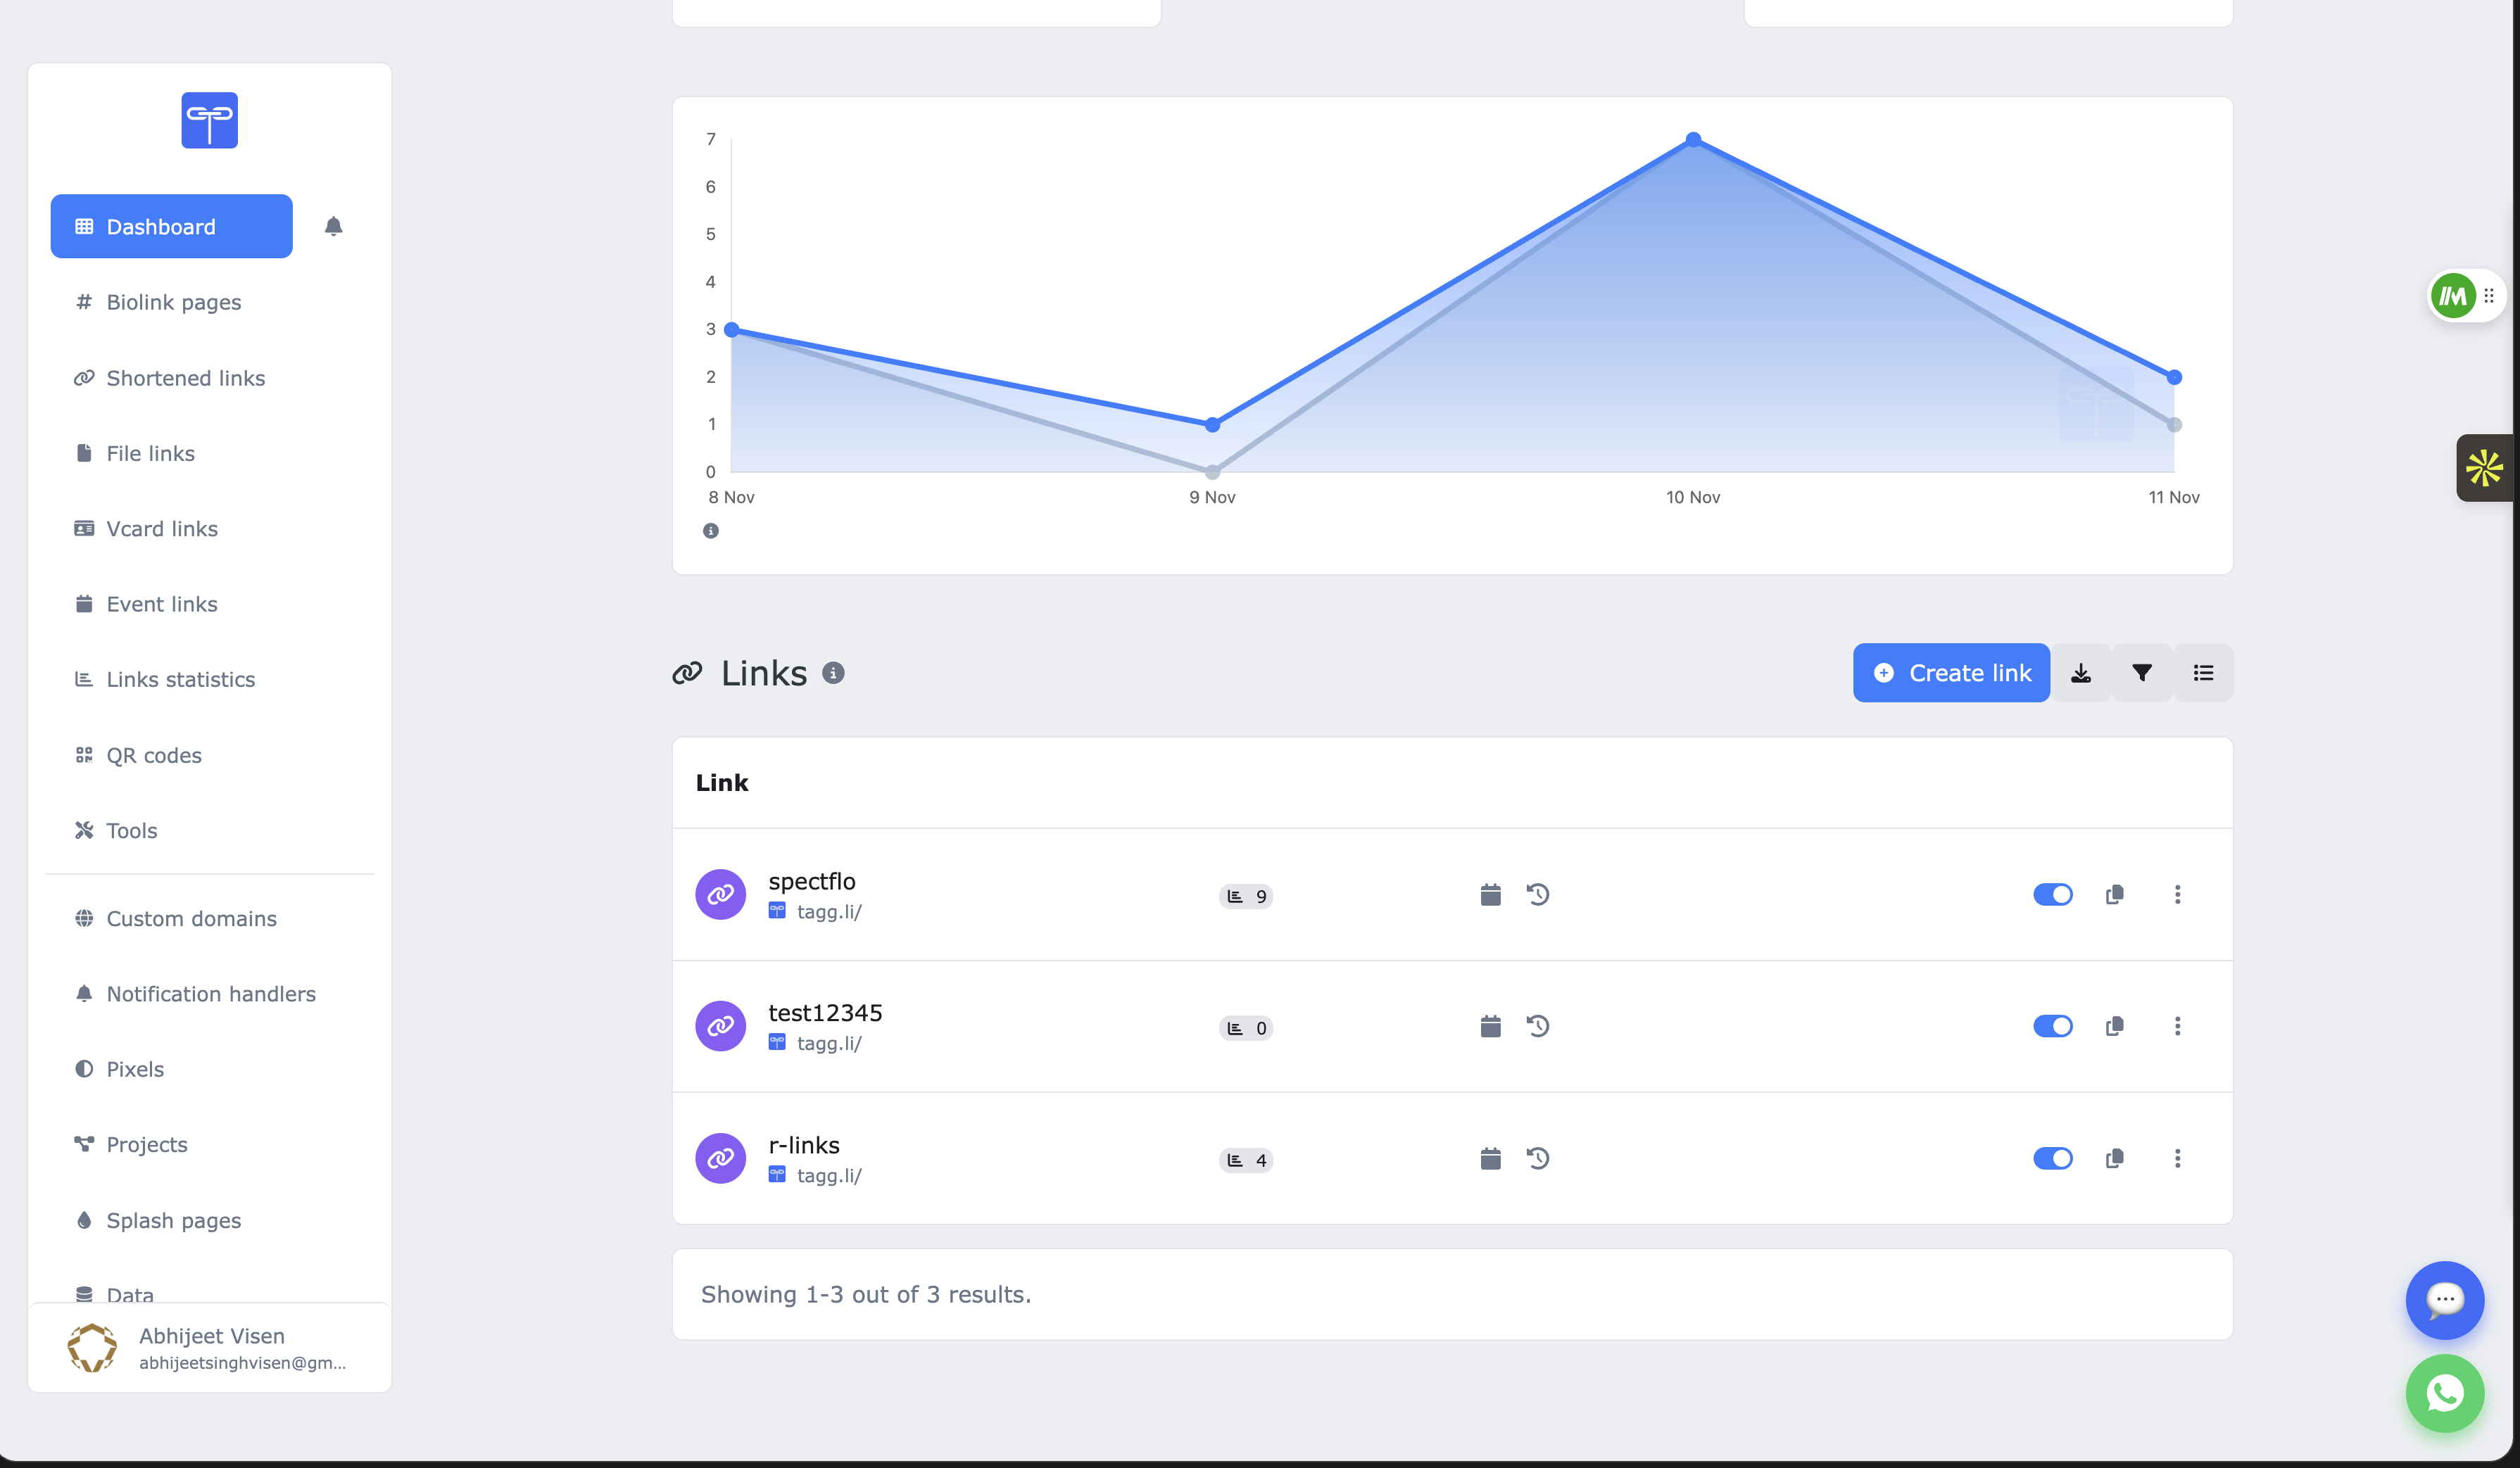Image resolution: width=2520 pixels, height=1468 pixels.
Task: Click the calendar icon on the spectflo row
Action: [x=1490, y=895]
